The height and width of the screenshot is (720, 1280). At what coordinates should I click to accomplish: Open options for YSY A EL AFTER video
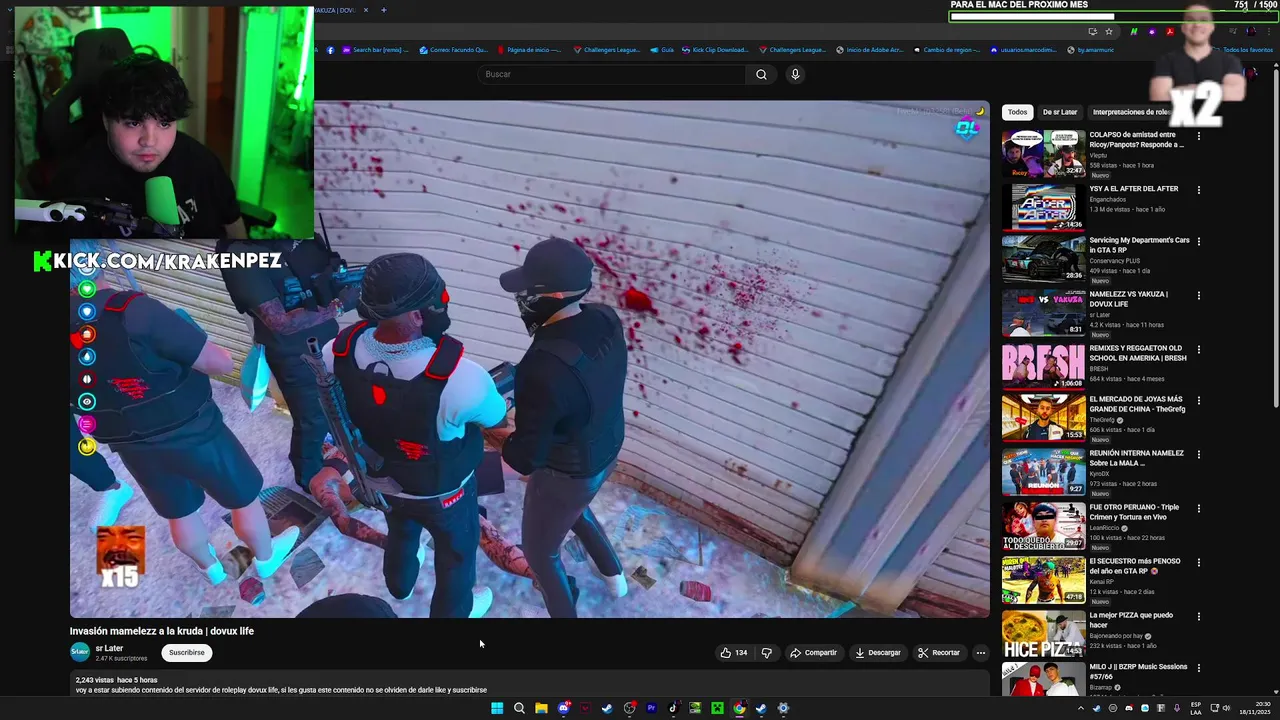pos(1199,190)
